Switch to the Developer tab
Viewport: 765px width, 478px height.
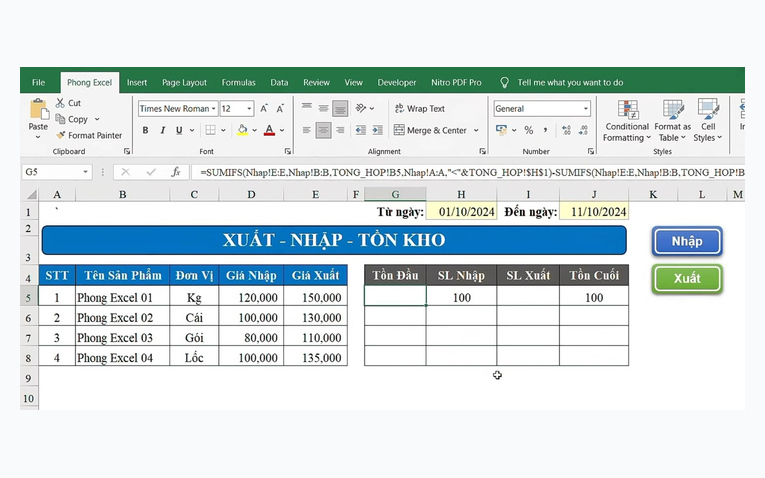click(397, 82)
